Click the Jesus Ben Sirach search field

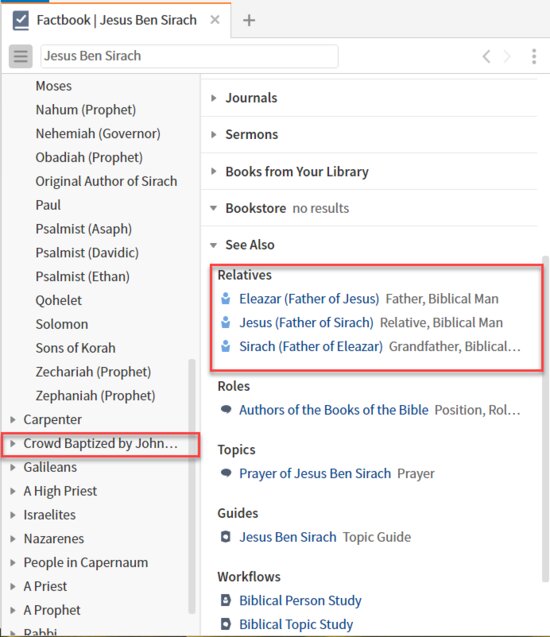click(189, 56)
